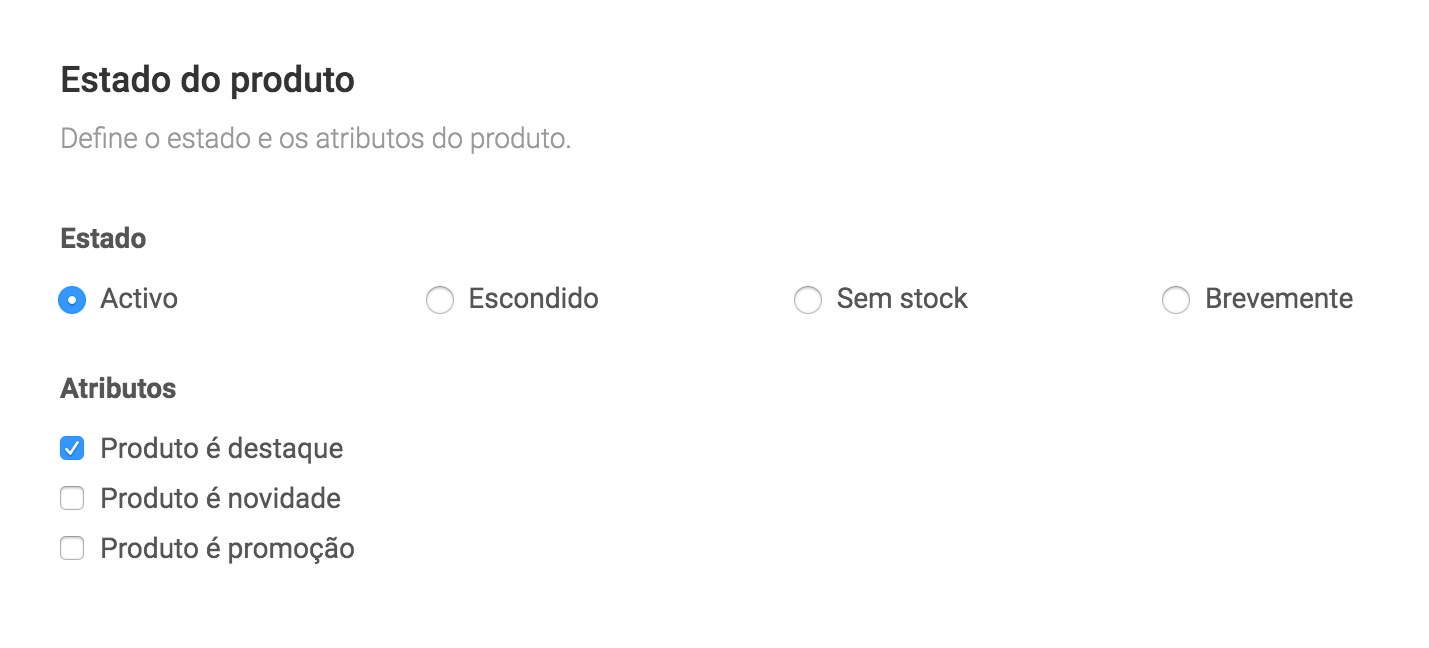Image resolution: width=1429 pixels, height=648 pixels.
Task: Choose the Sem stock status
Action: click(808, 299)
